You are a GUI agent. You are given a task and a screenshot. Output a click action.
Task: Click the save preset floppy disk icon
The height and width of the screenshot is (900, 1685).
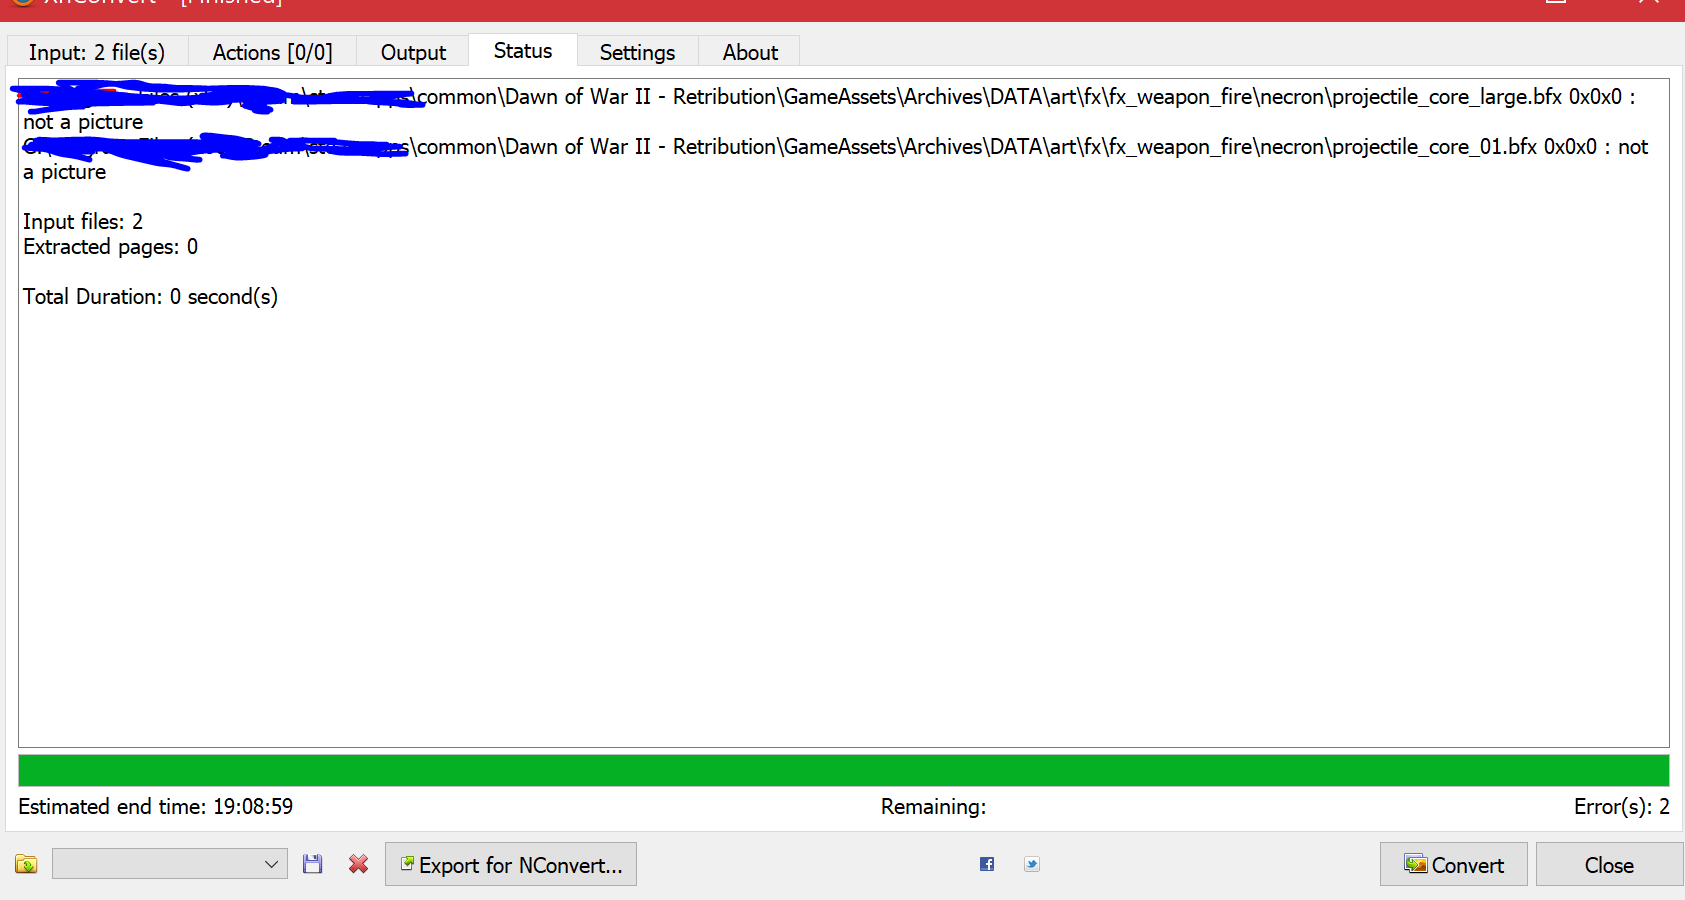click(x=313, y=864)
